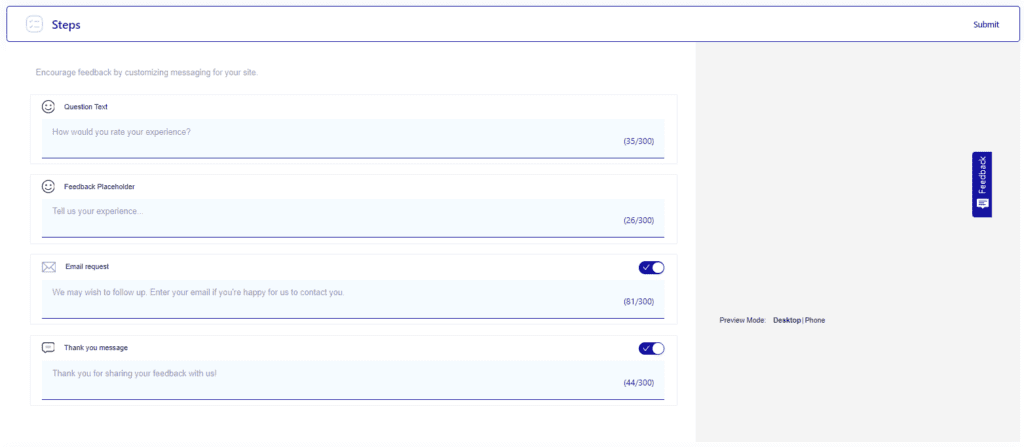The width and height of the screenshot is (1024, 447).
Task: Click the Steps checklist icon in header
Action: tap(34, 24)
